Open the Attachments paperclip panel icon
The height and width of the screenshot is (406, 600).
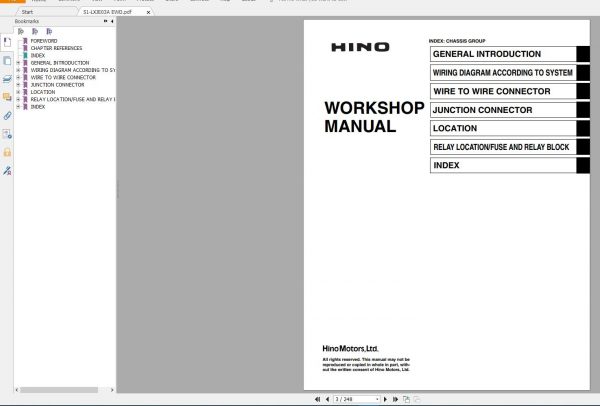pos(7,115)
